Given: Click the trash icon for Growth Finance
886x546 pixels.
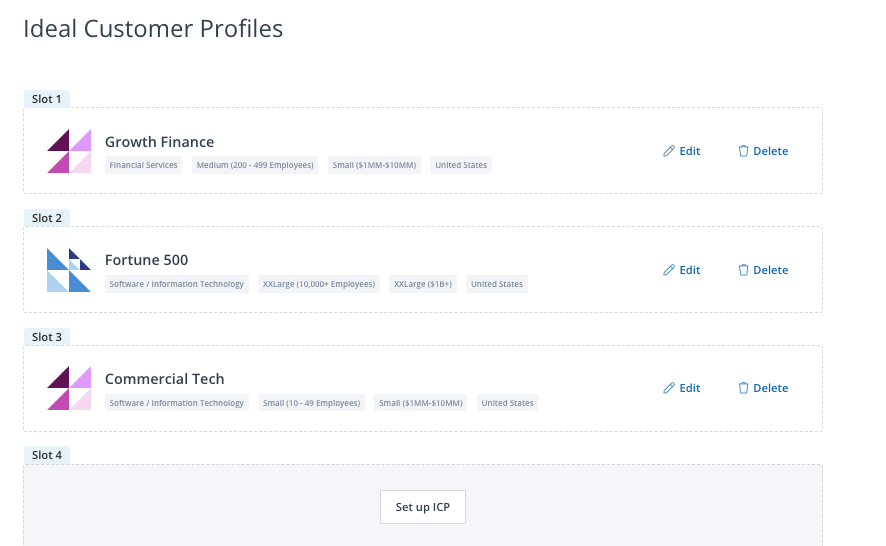Looking at the screenshot, I should 743,151.
